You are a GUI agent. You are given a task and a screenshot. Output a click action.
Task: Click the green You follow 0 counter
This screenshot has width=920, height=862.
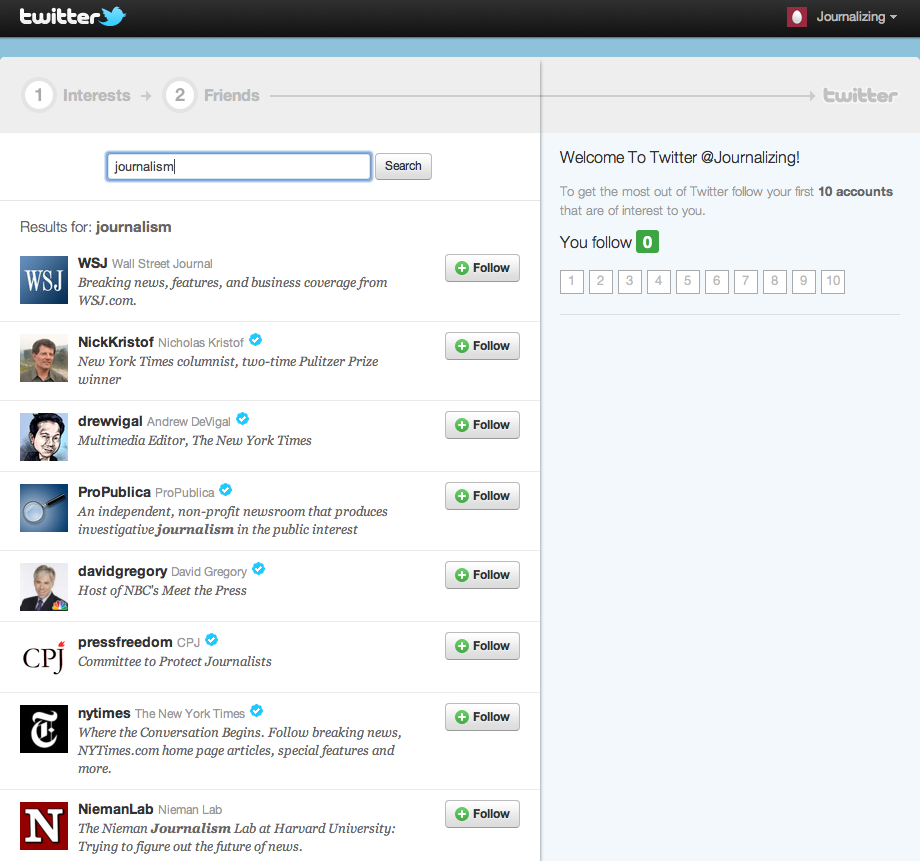click(647, 242)
